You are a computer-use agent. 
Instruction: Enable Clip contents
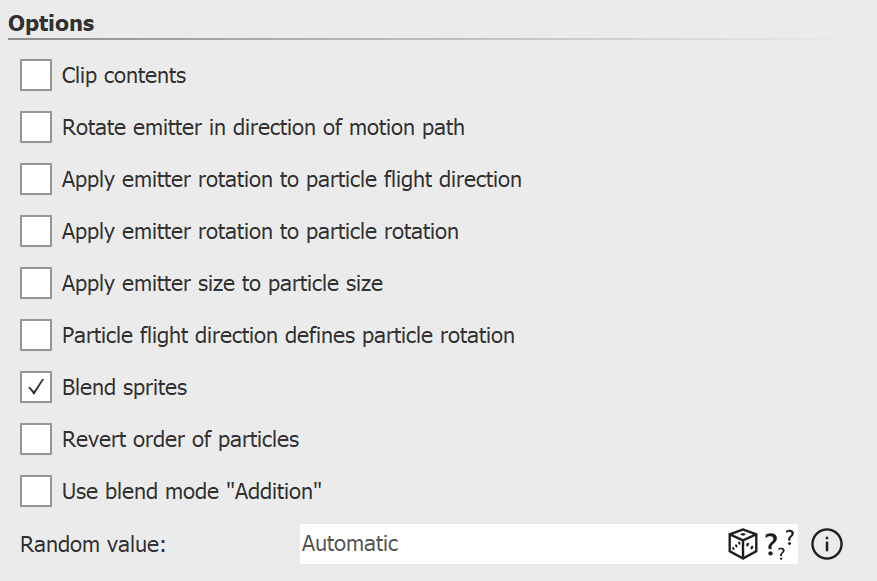point(35,74)
